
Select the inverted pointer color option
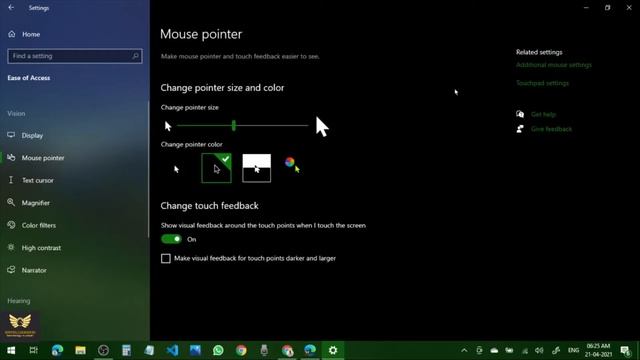256,168
